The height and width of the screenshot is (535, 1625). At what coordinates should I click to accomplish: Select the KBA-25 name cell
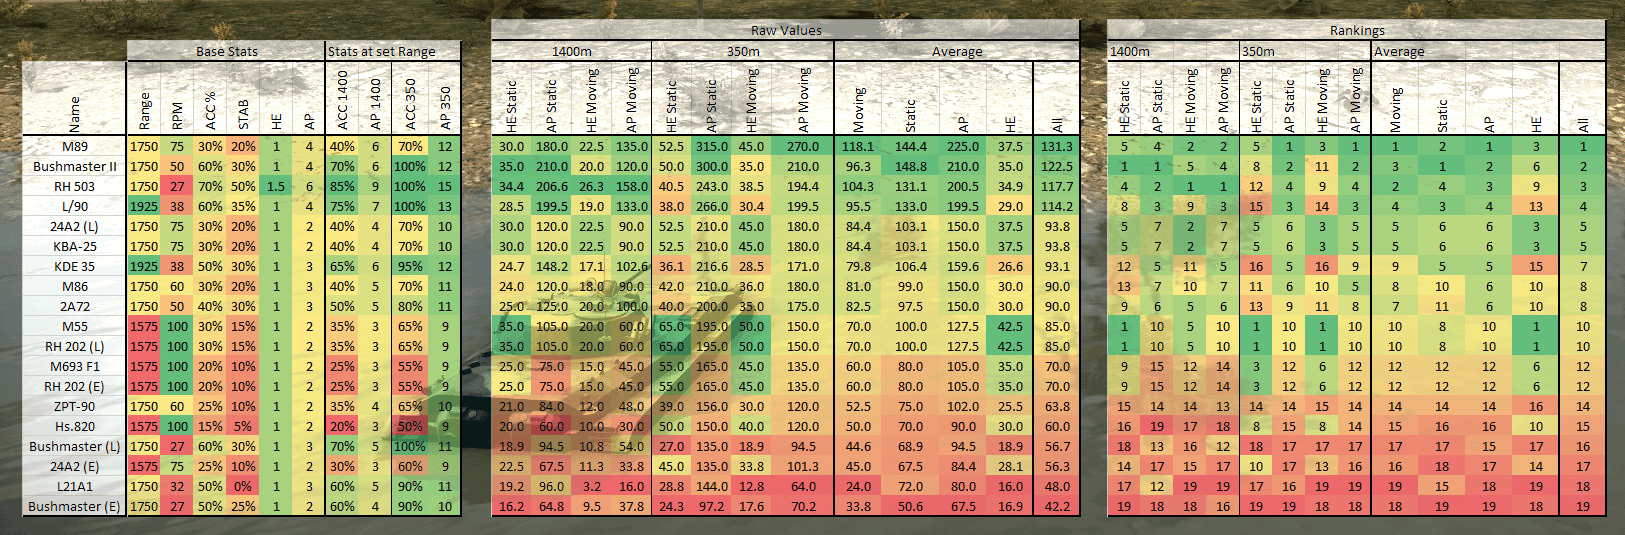click(x=75, y=246)
